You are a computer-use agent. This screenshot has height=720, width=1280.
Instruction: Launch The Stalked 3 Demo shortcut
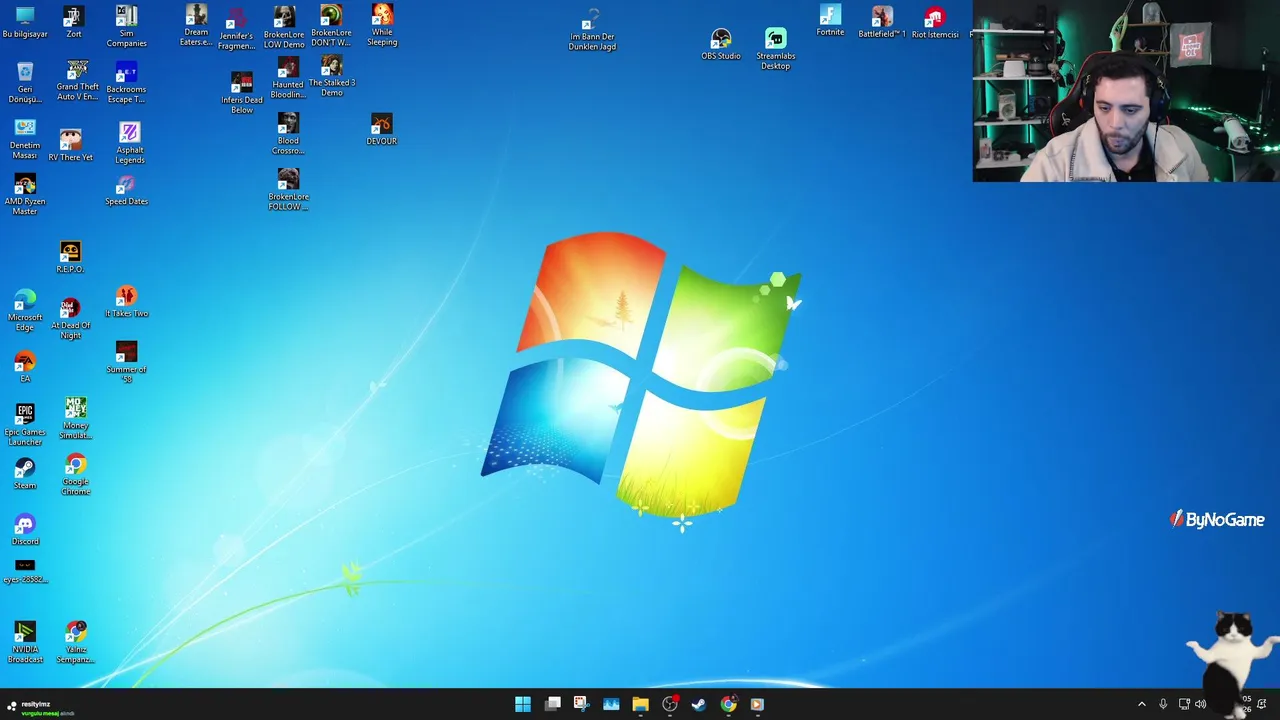(x=332, y=76)
